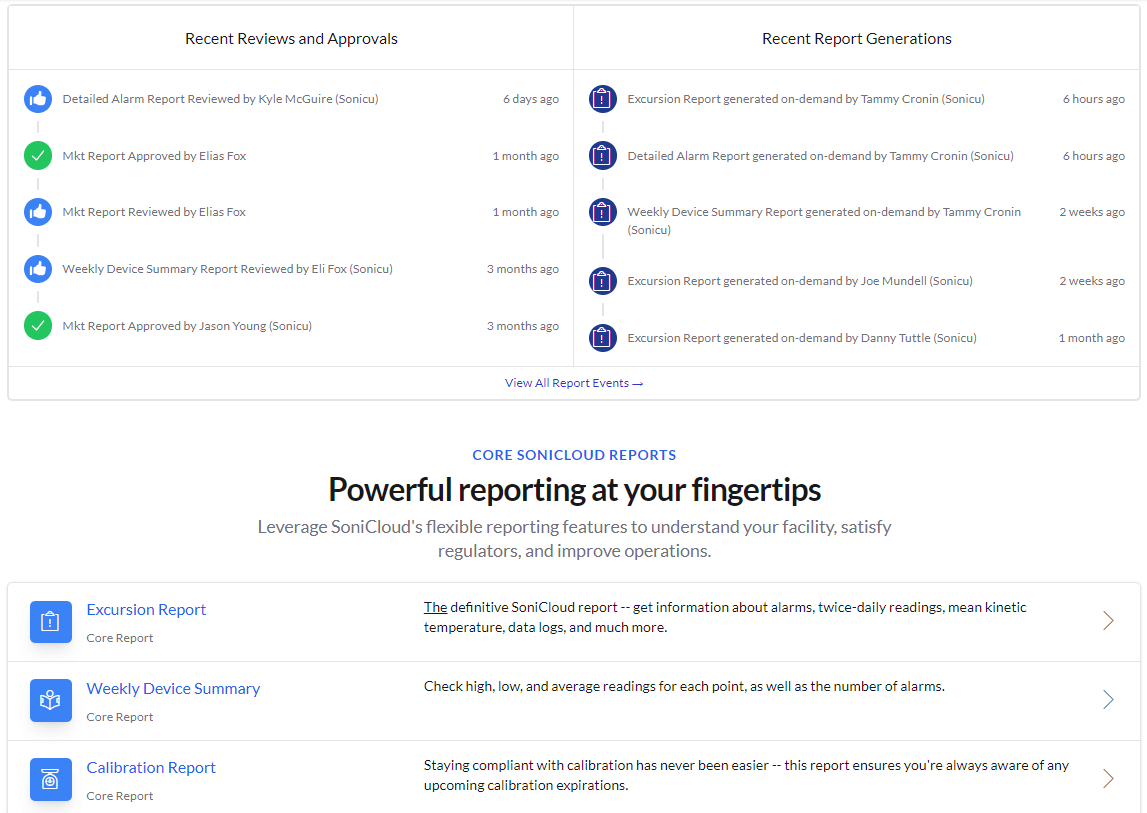Viewport: 1147px width, 813px height.
Task: Click clipboard icon for Detailed Alarm Report generation
Action: 603,156
